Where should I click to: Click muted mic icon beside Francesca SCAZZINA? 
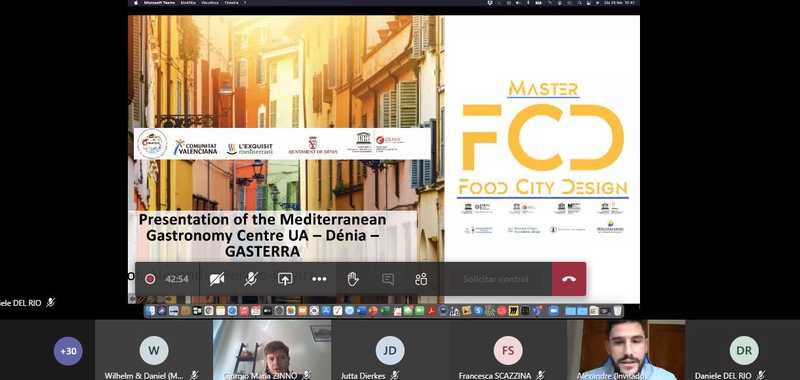[540, 375]
